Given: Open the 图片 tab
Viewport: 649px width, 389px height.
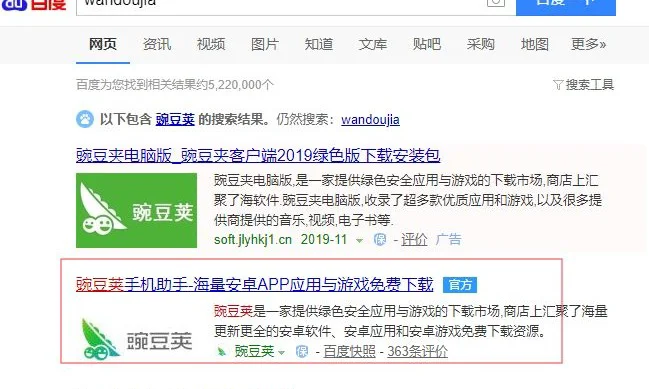Looking at the screenshot, I should [265, 44].
